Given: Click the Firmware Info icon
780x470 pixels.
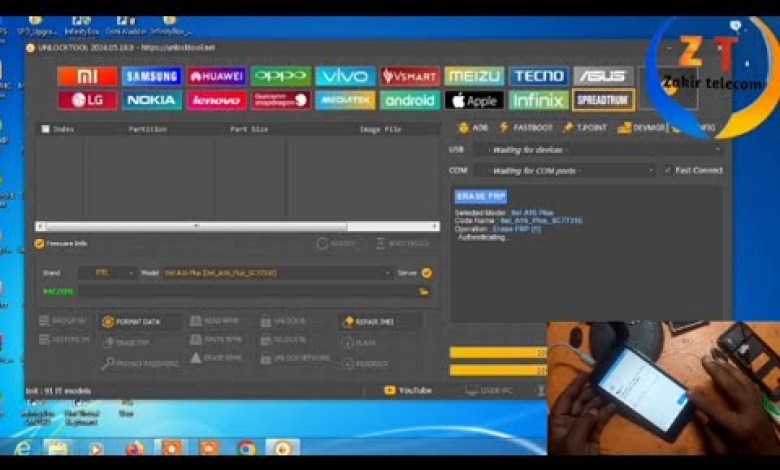Looking at the screenshot, I should [39, 244].
